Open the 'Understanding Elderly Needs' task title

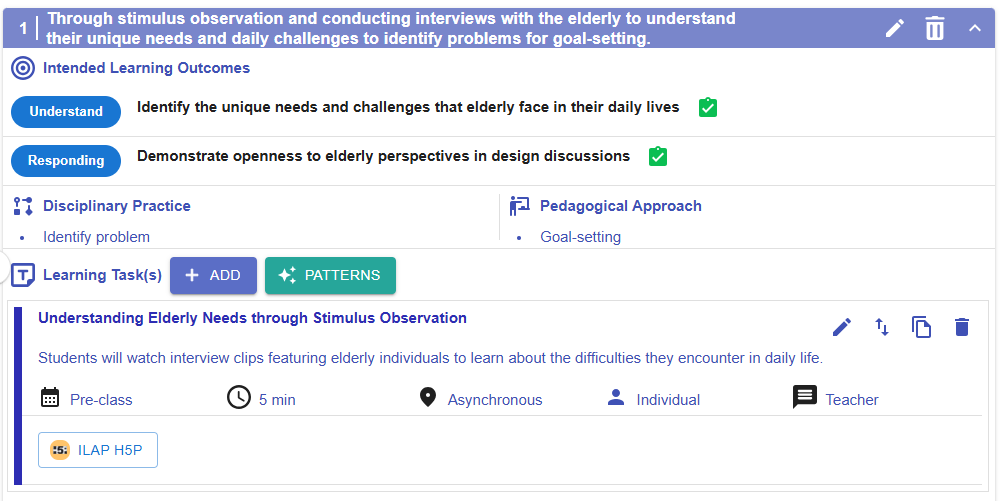click(x=252, y=318)
